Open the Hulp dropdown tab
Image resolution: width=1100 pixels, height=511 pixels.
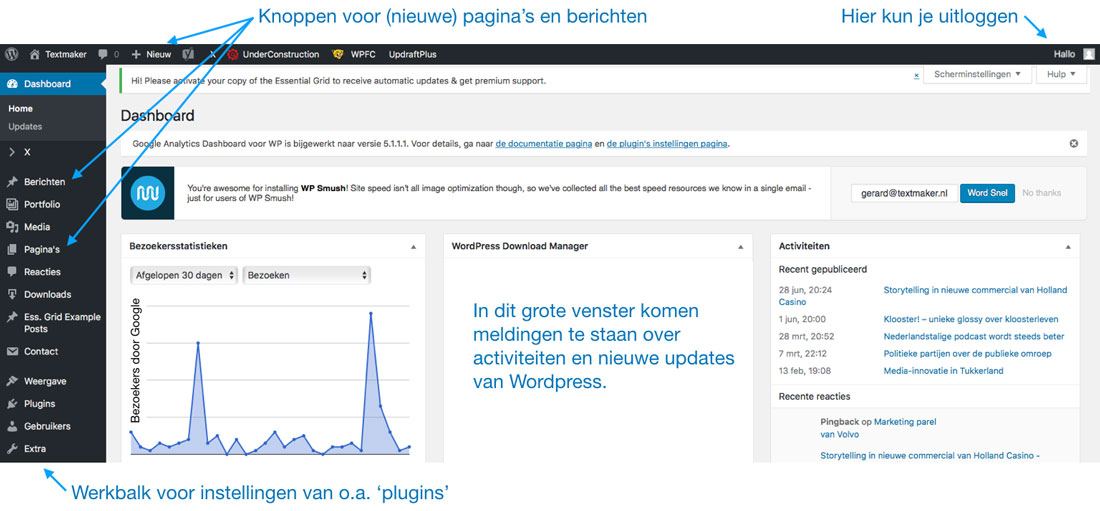coord(1061,74)
